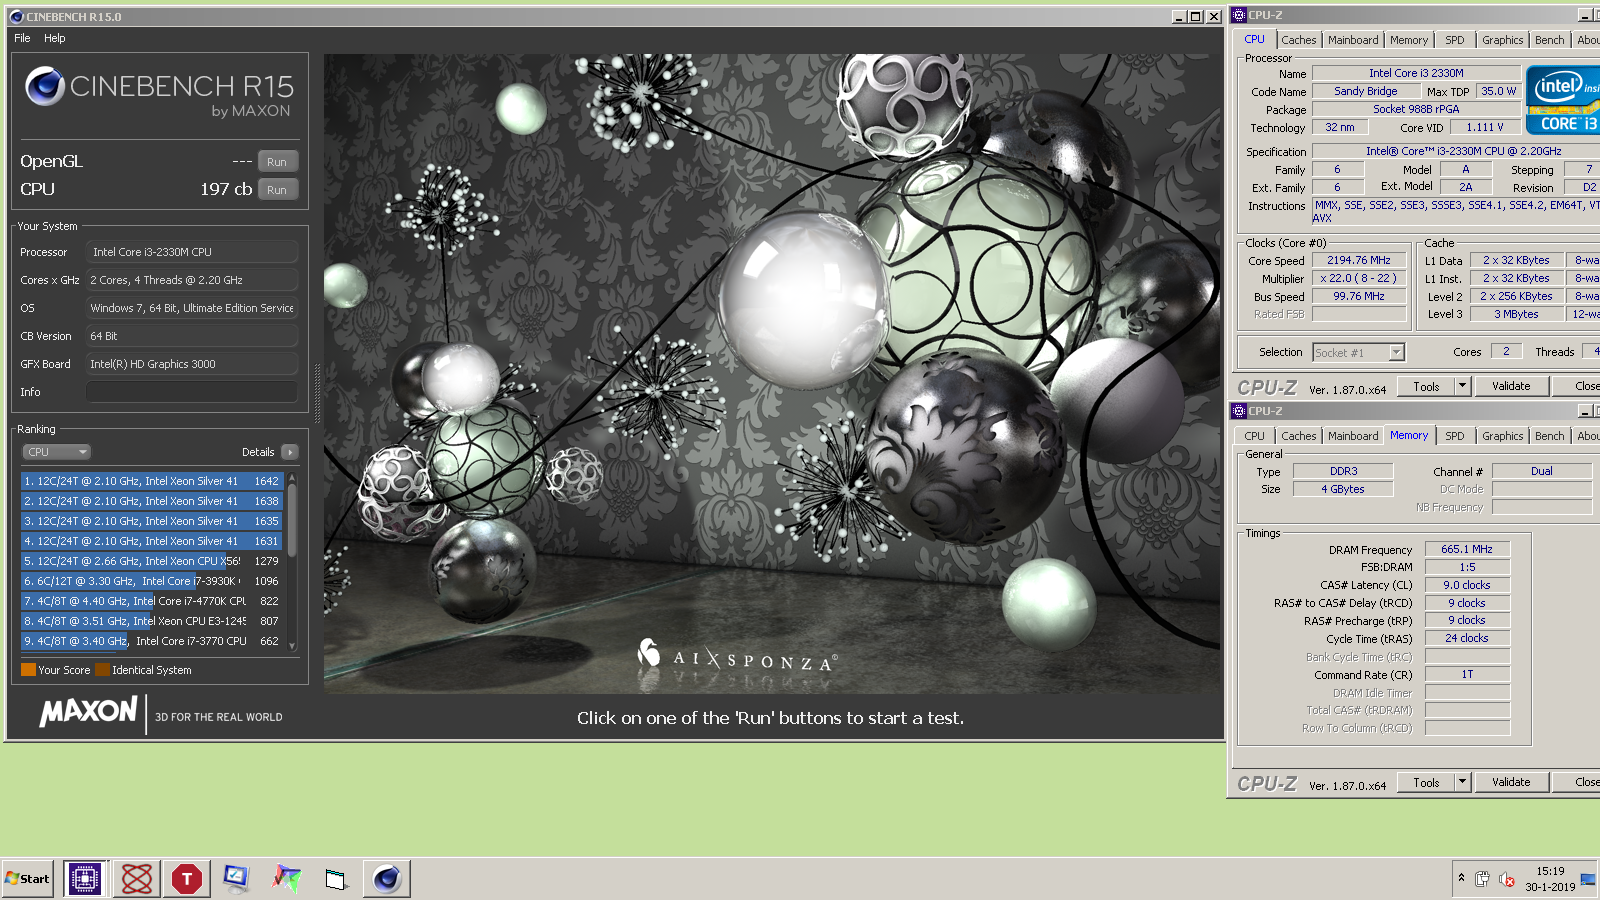The width and height of the screenshot is (1600, 900).
Task: Run the CPU test
Action: click(x=277, y=190)
